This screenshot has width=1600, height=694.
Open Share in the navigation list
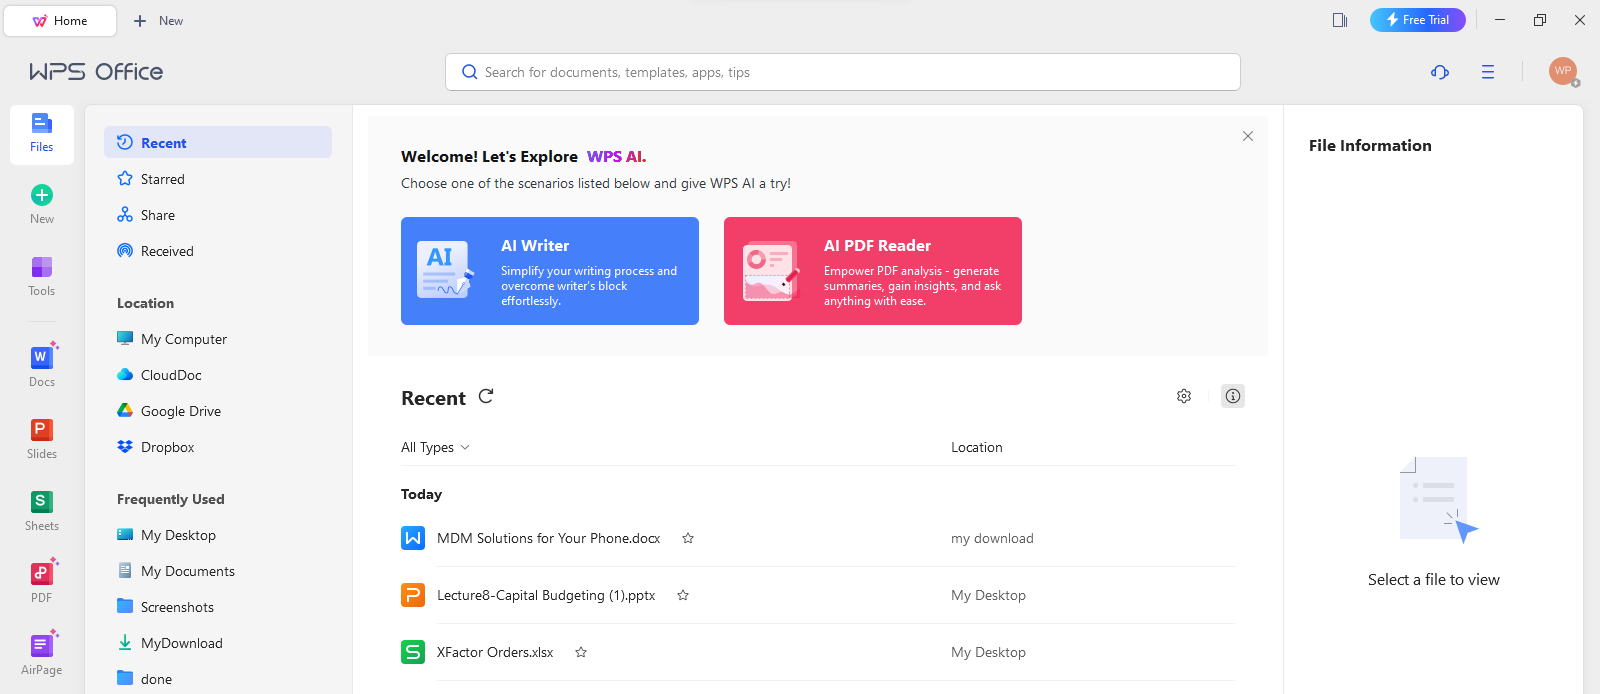[x=218, y=215]
